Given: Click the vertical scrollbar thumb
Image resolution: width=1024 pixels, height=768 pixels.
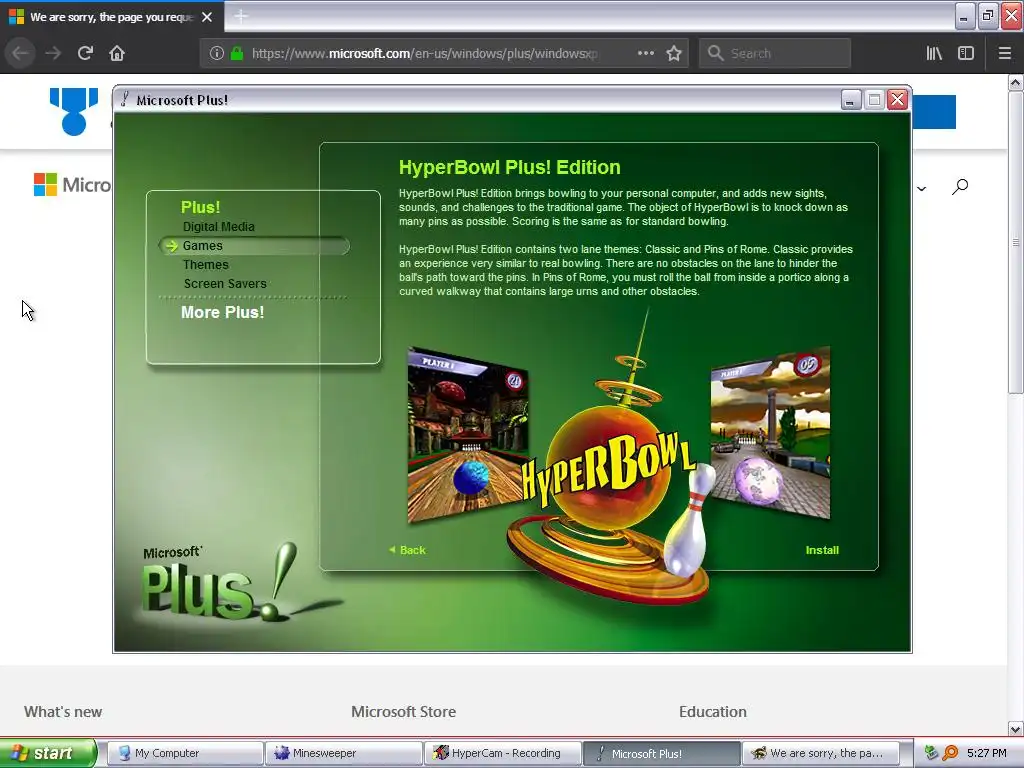Looking at the screenshot, I should click(1015, 242).
